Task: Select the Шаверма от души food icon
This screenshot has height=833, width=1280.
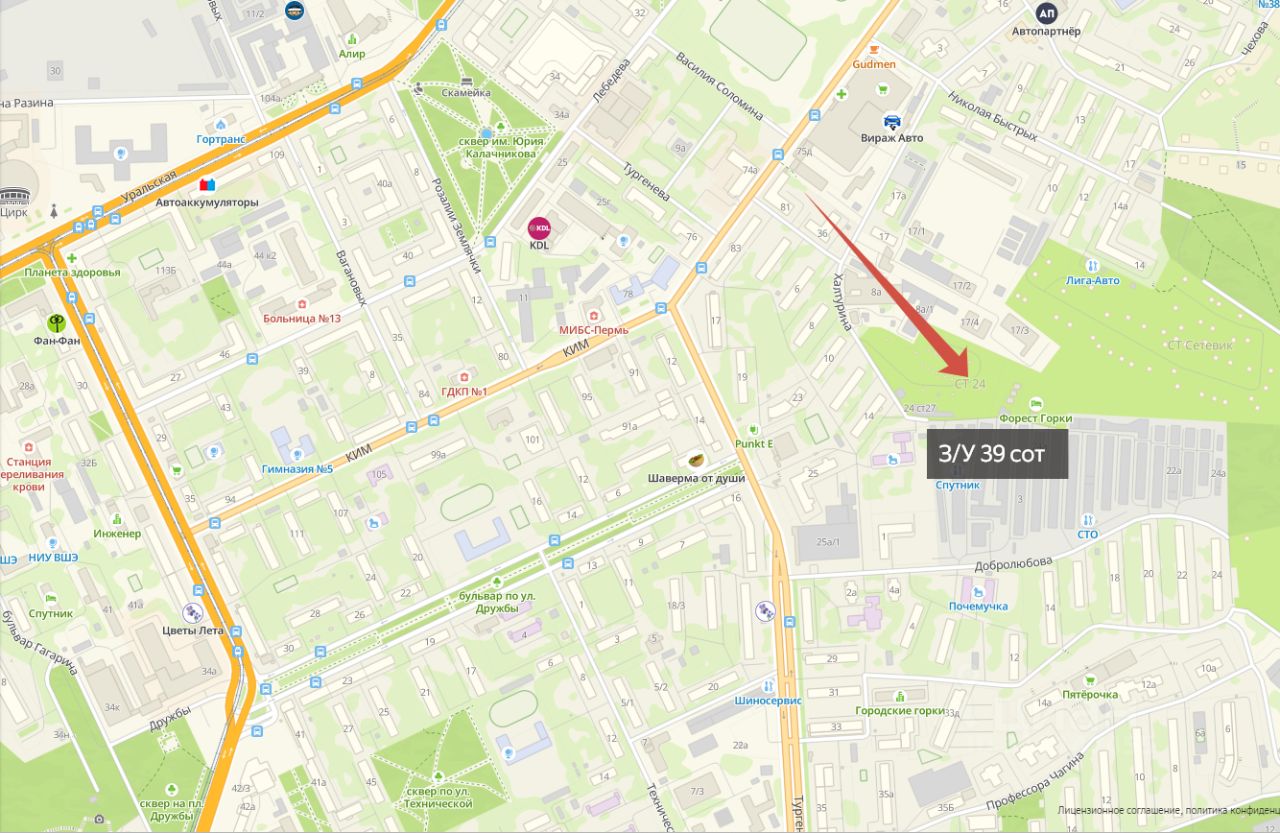Action: pos(696,460)
